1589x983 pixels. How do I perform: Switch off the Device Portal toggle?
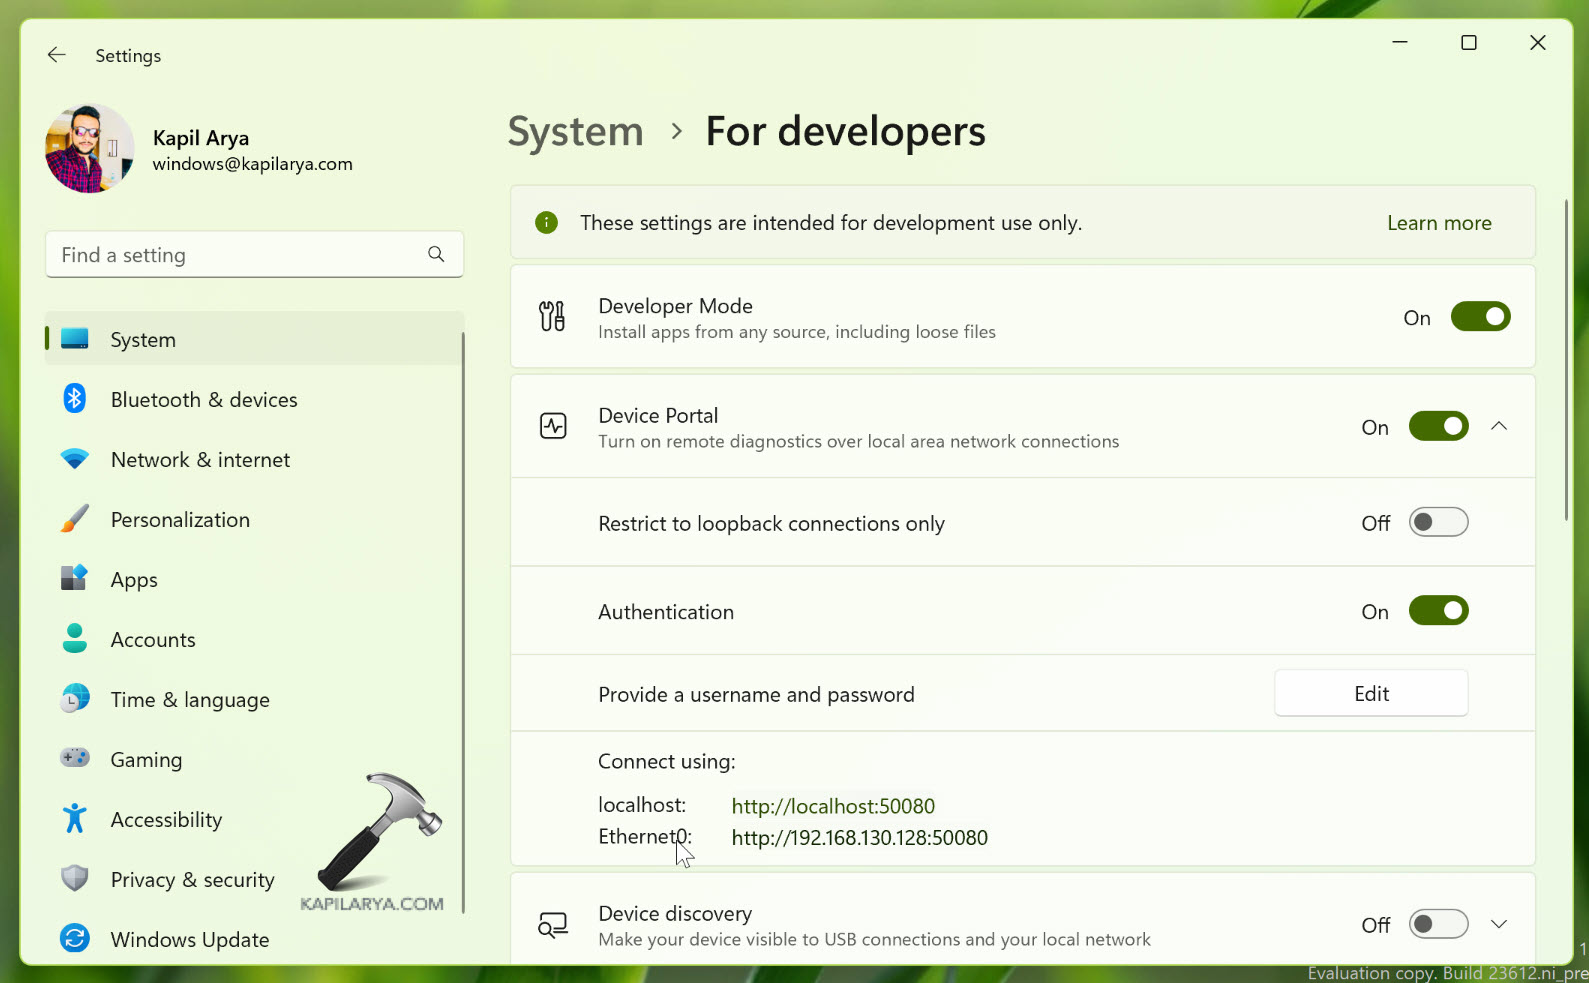point(1438,427)
